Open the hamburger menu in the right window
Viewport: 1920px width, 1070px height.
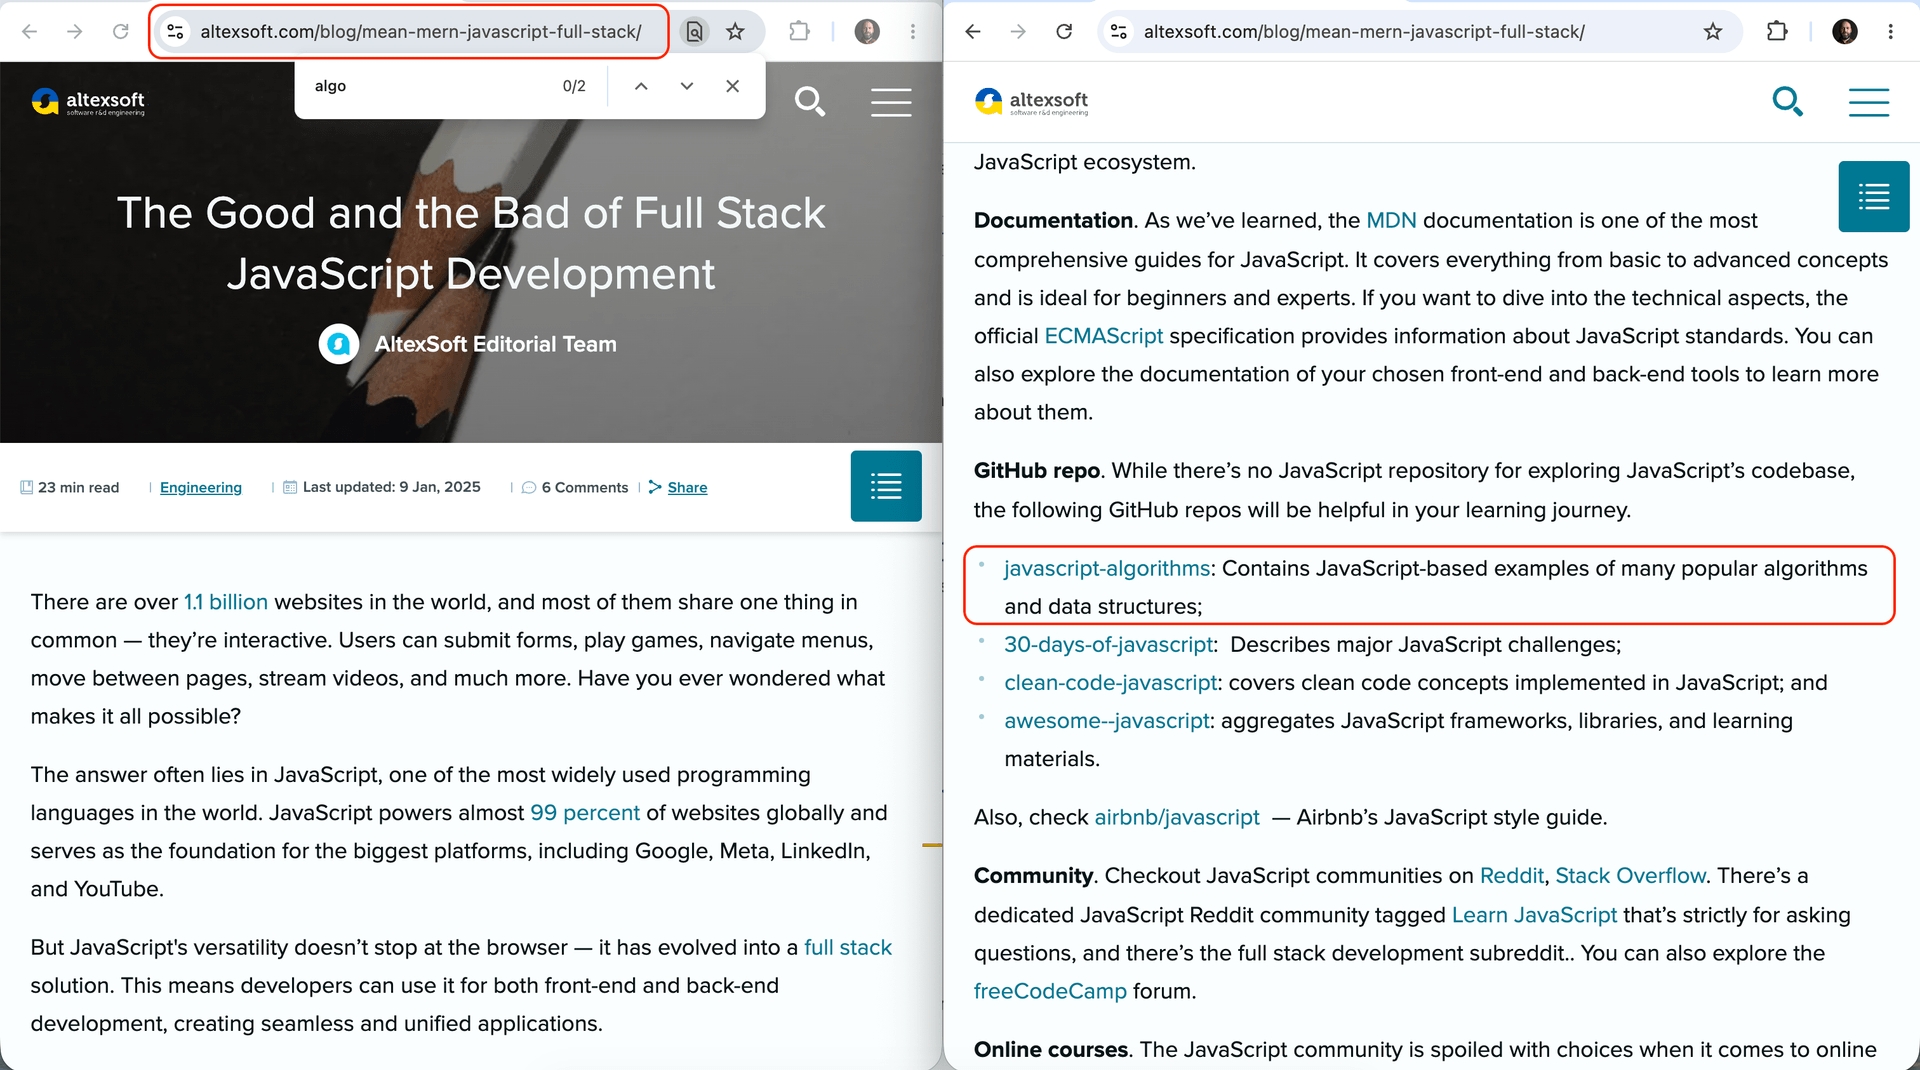1868,102
